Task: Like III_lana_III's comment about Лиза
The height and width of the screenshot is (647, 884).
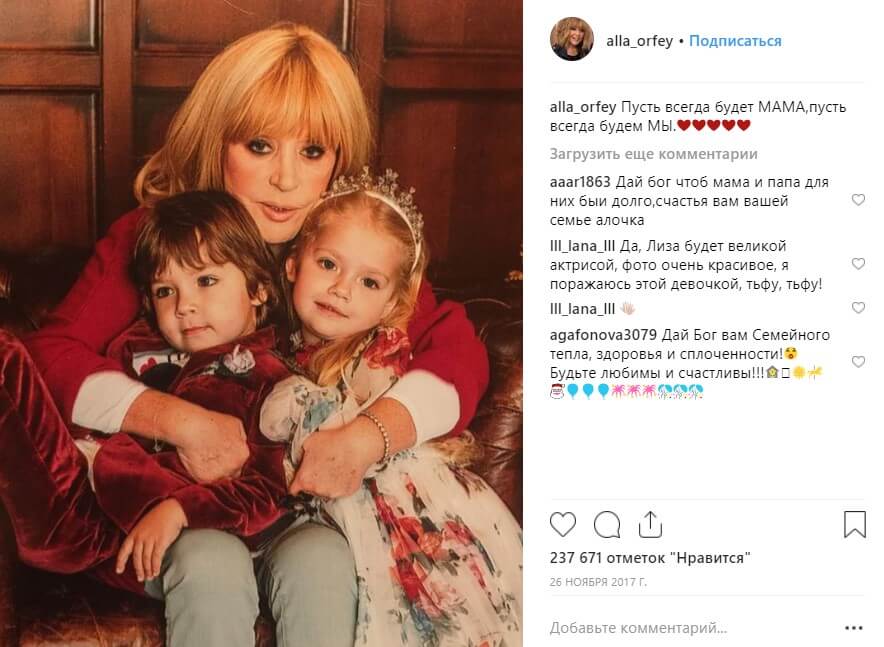Action: 858,264
